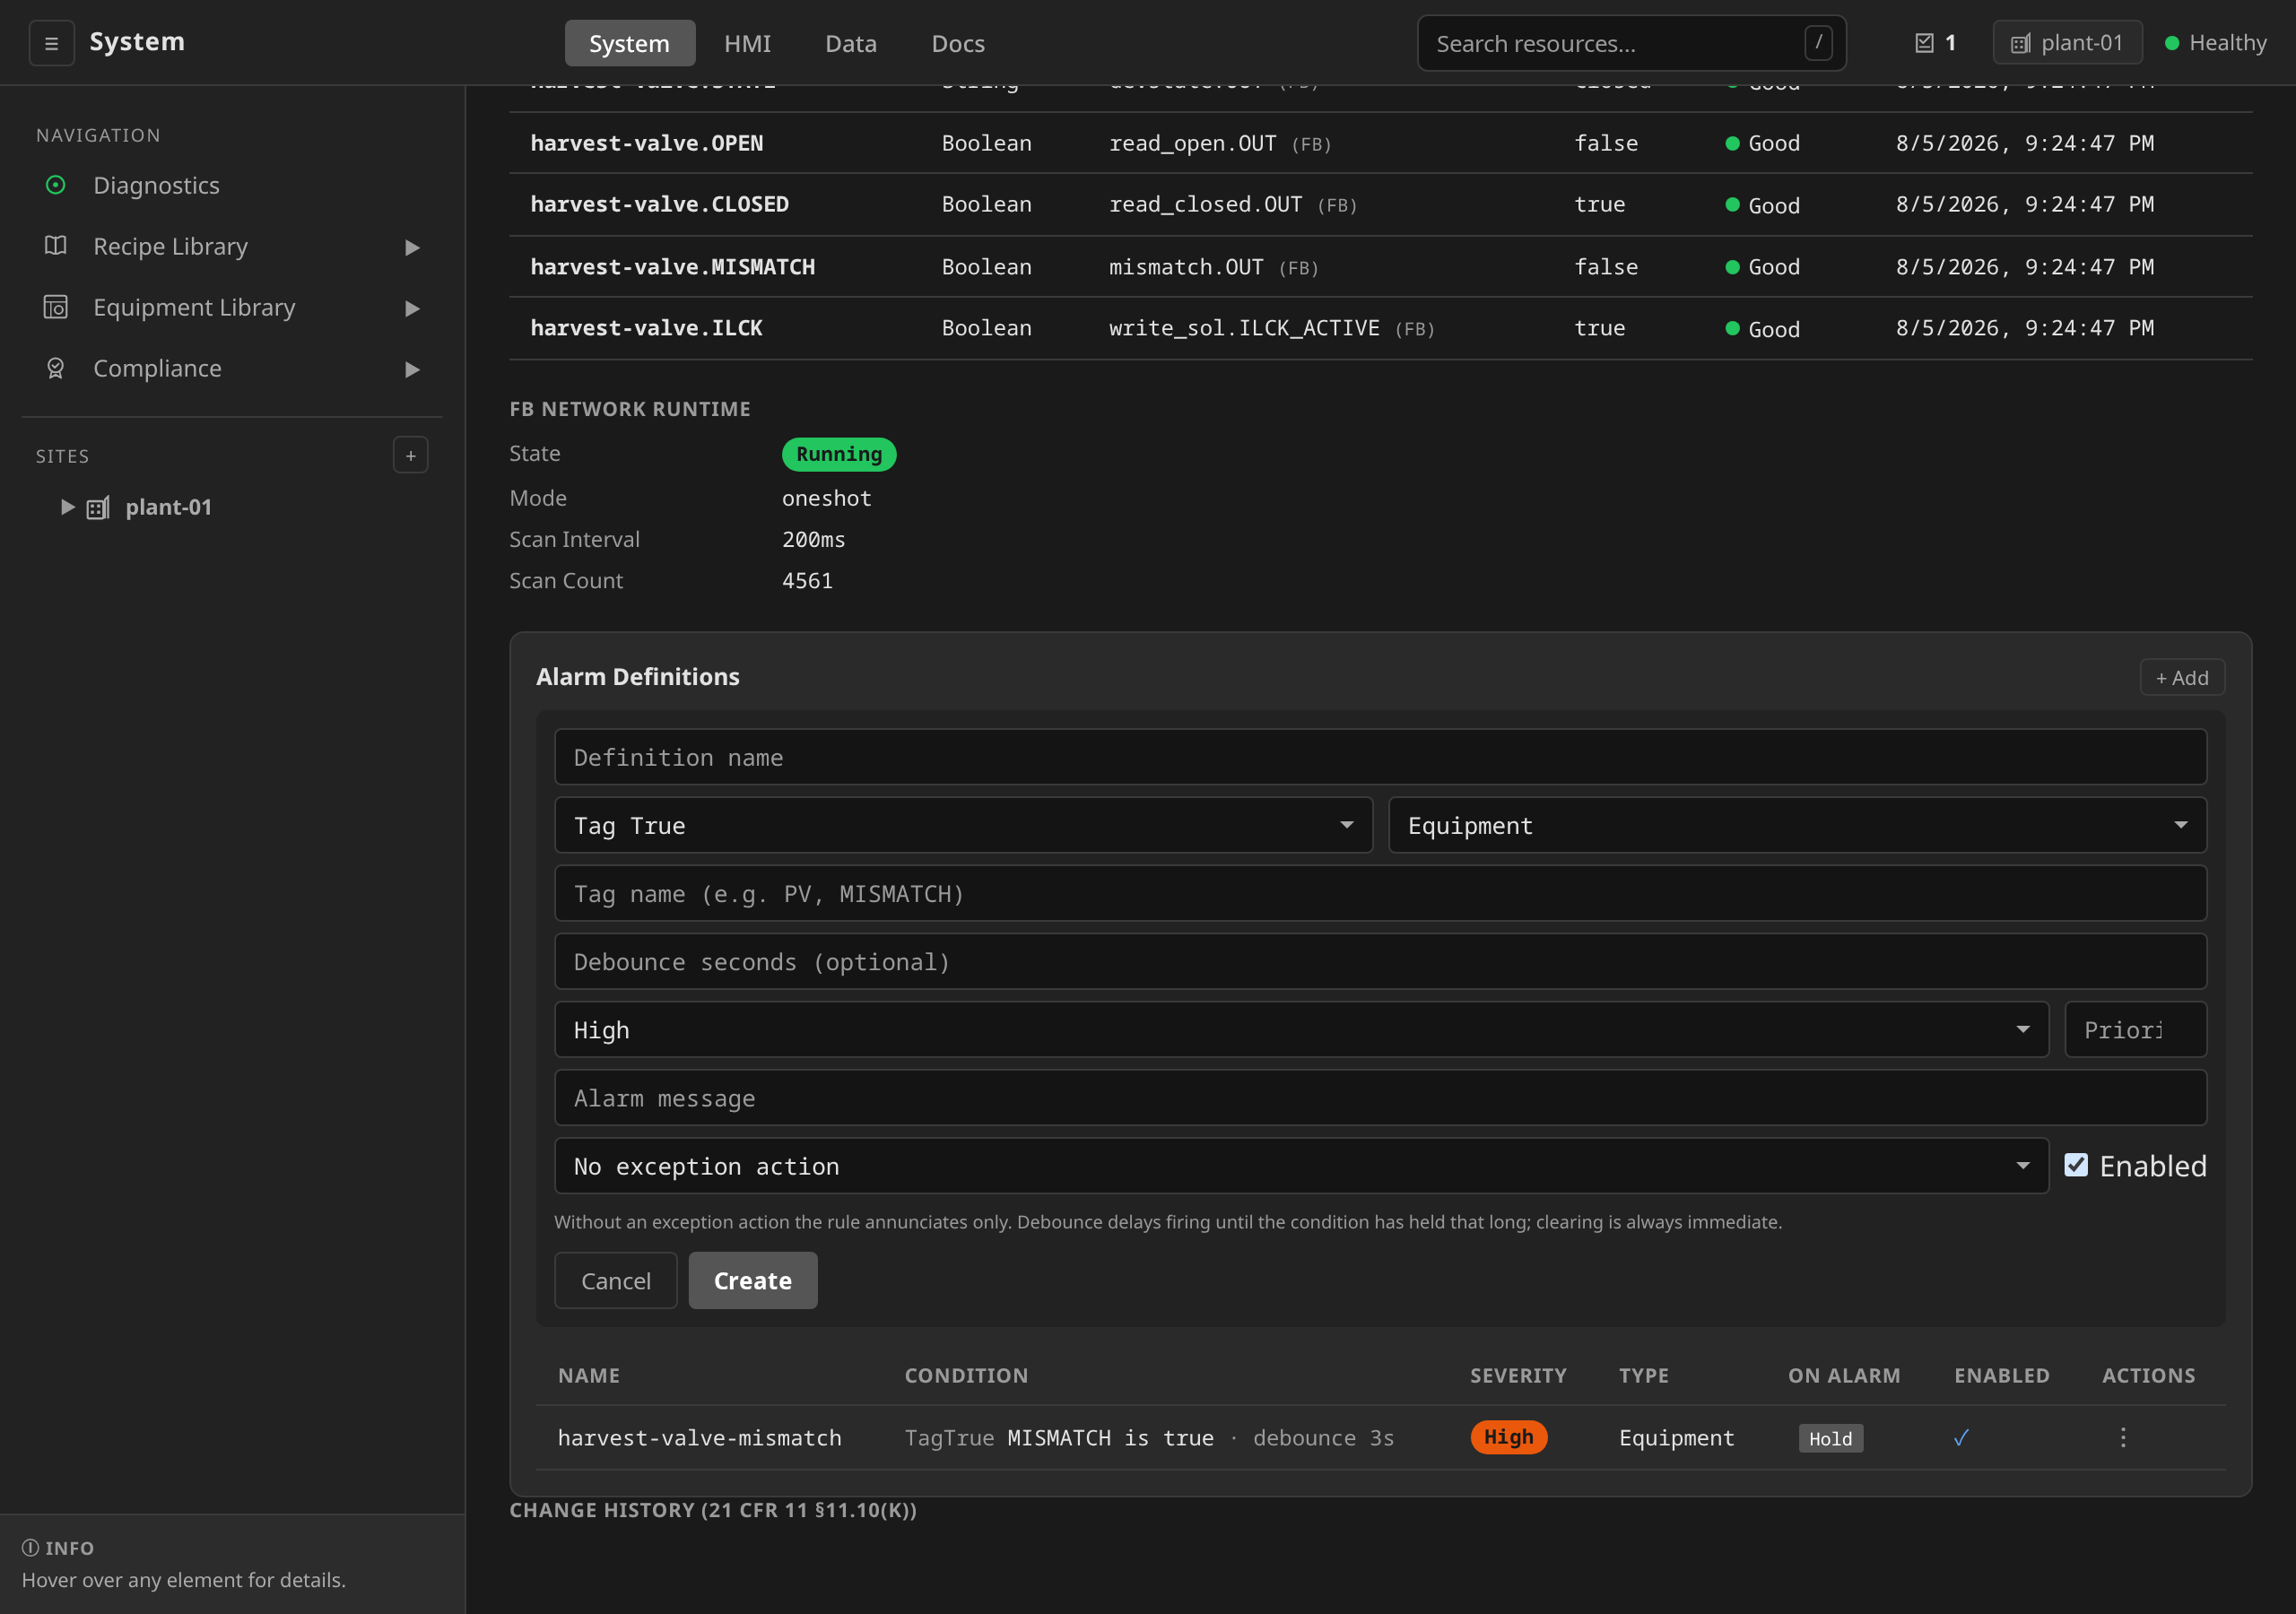
Task: Click harvest-valve.OPEN tag name
Action: point(646,143)
